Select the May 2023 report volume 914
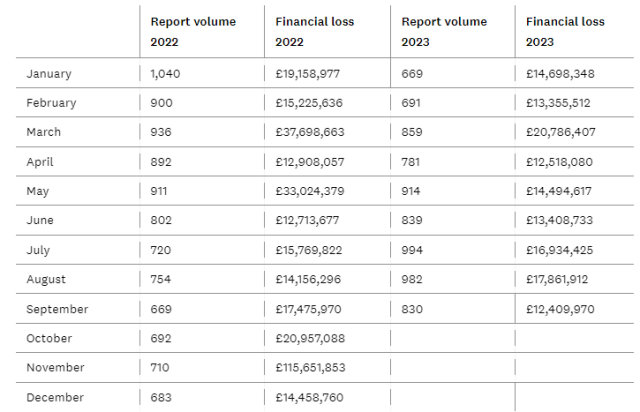This screenshot has width=640, height=412. tap(411, 191)
